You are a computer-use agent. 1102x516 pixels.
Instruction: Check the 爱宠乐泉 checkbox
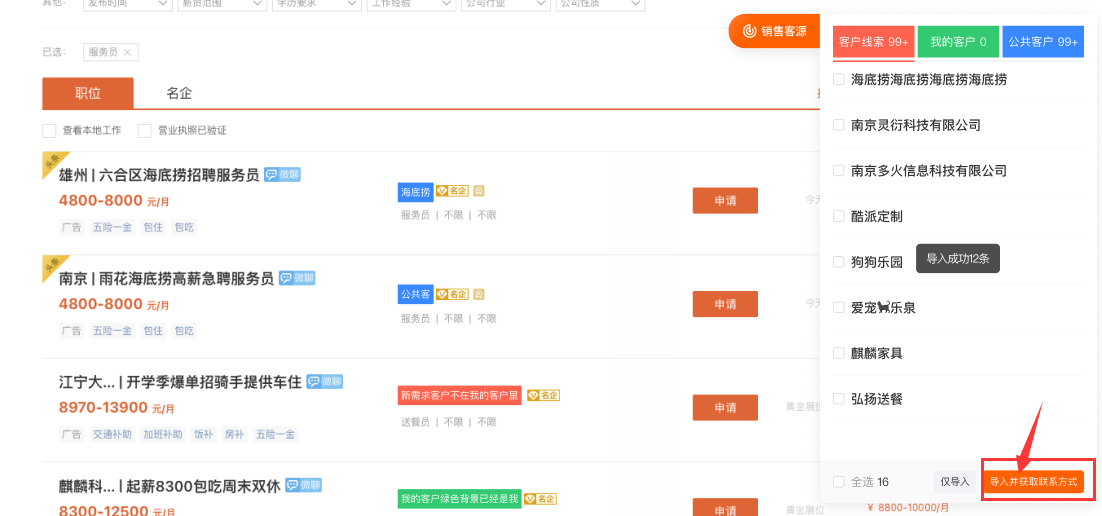(838, 307)
